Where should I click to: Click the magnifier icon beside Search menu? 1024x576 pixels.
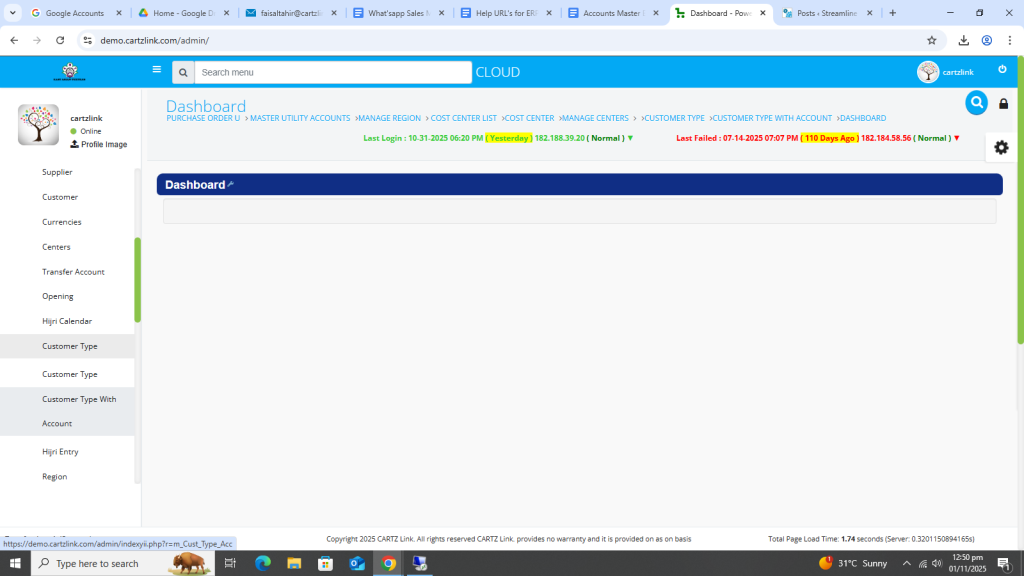[183, 72]
